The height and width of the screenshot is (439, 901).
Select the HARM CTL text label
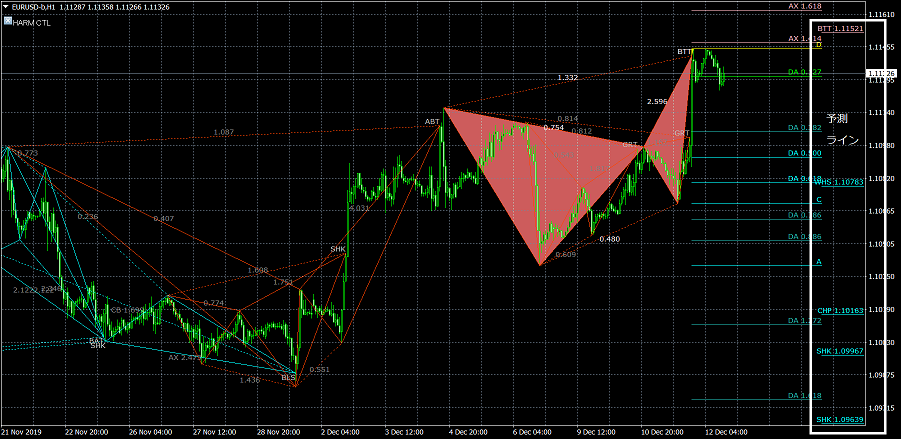tap(31, 22)
